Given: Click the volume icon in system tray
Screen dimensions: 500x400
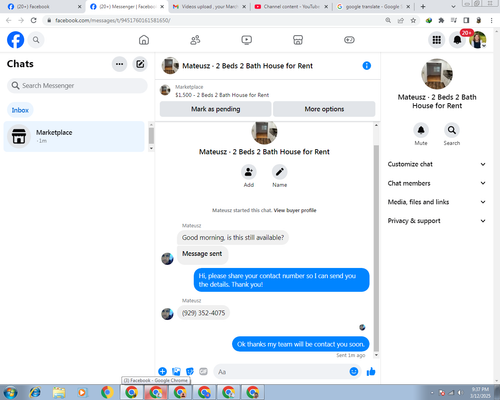Looking at the screenshot, I should pyautogui.click(x=460, y=393).
